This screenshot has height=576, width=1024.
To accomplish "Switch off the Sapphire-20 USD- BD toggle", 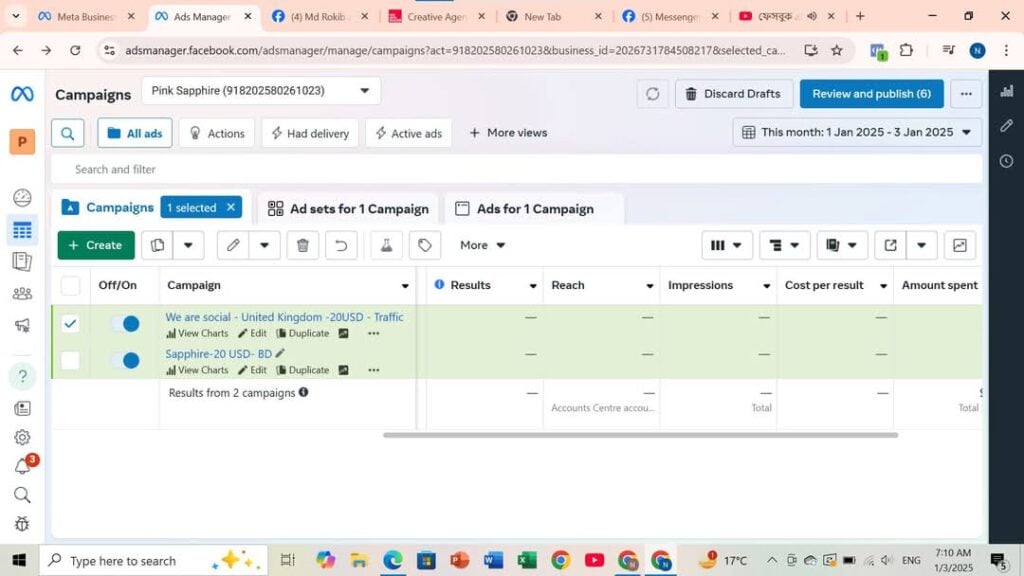I will [x=125, y=360].
